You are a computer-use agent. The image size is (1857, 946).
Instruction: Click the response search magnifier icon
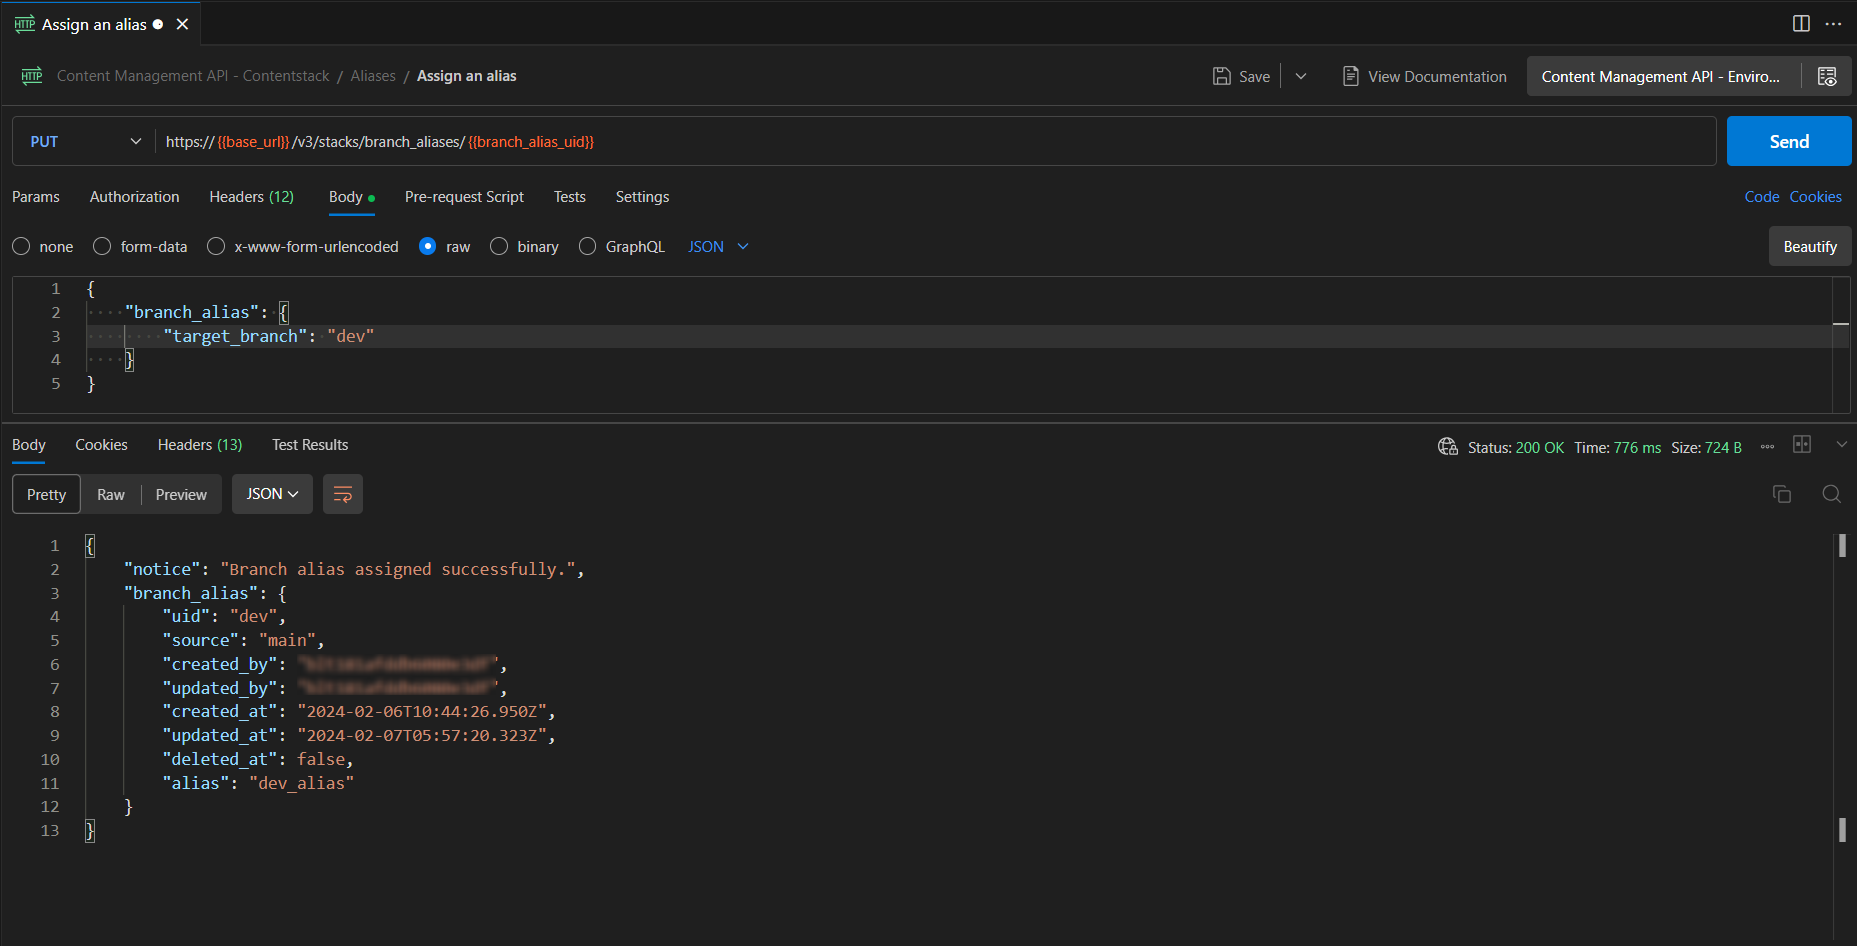pyautogui.click(x=1832, y=494)
